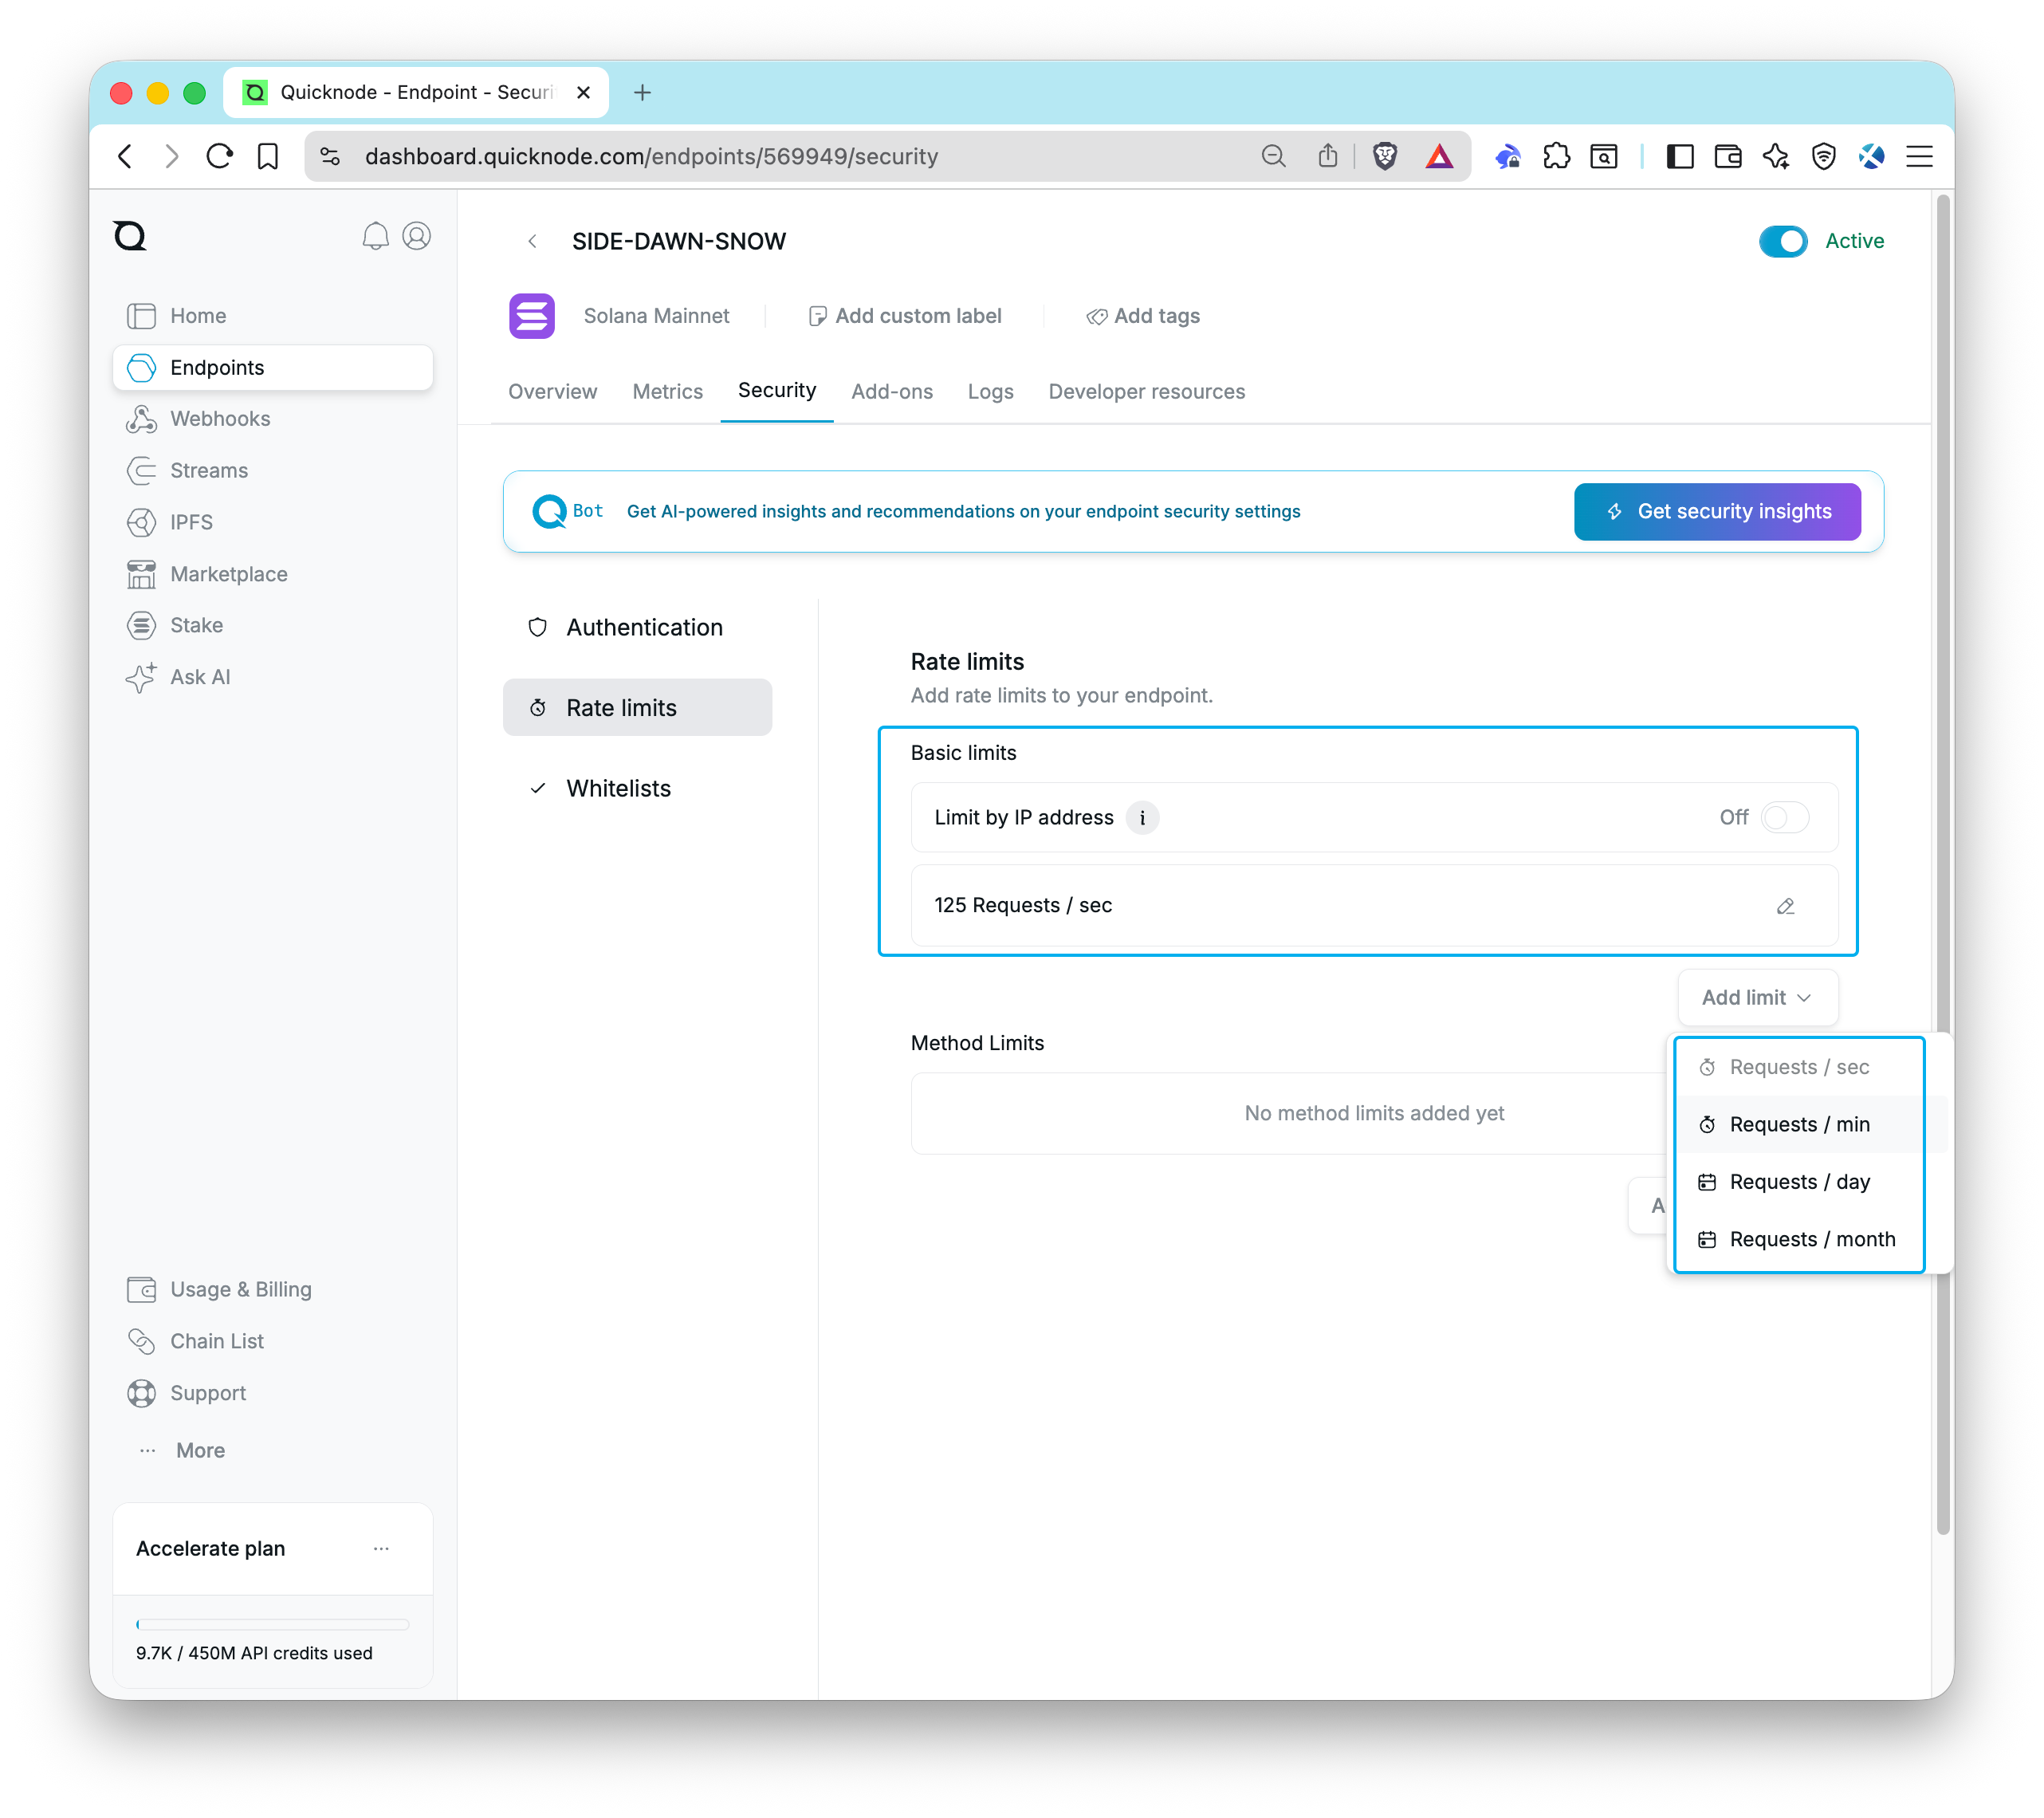Open the Stake section
The image size is (2044, 1818).
pos(196,625)
